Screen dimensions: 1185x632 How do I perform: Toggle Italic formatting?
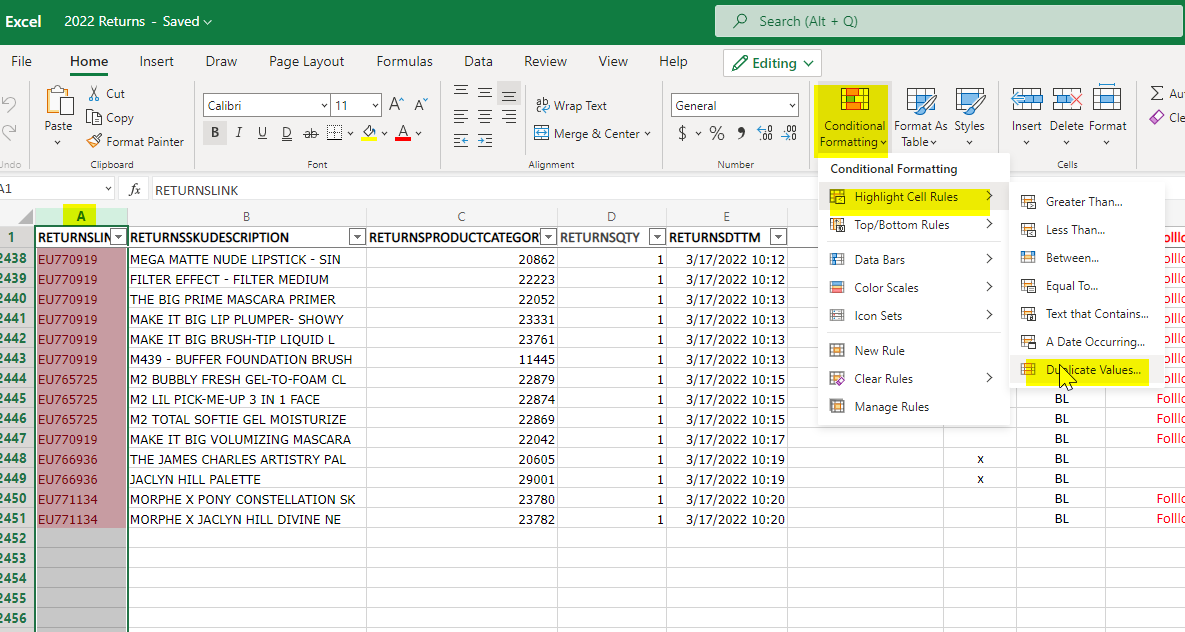click(x=239, y=133)
